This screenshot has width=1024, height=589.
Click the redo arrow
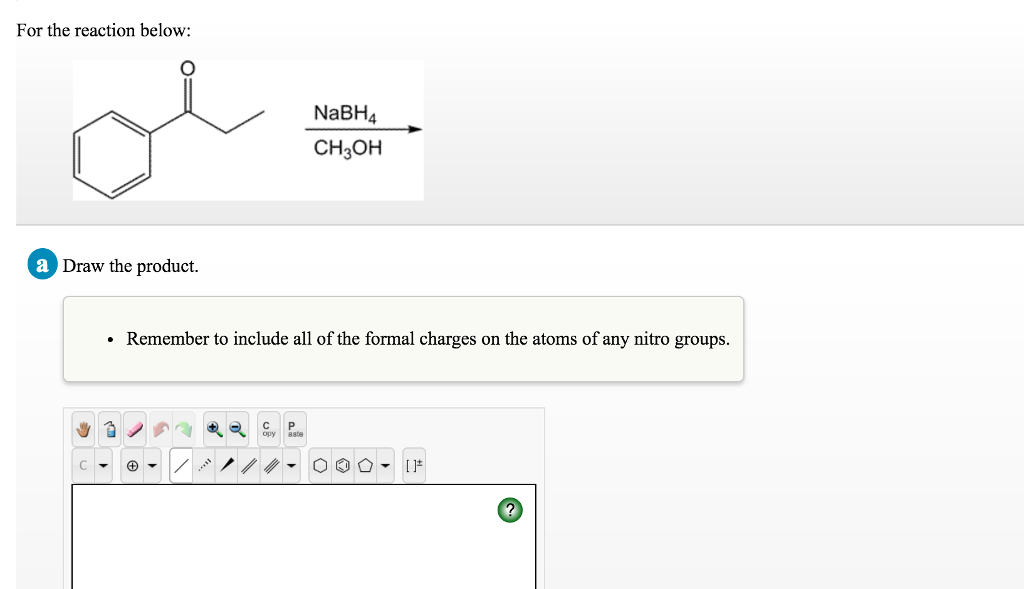(x=183, y=430)
